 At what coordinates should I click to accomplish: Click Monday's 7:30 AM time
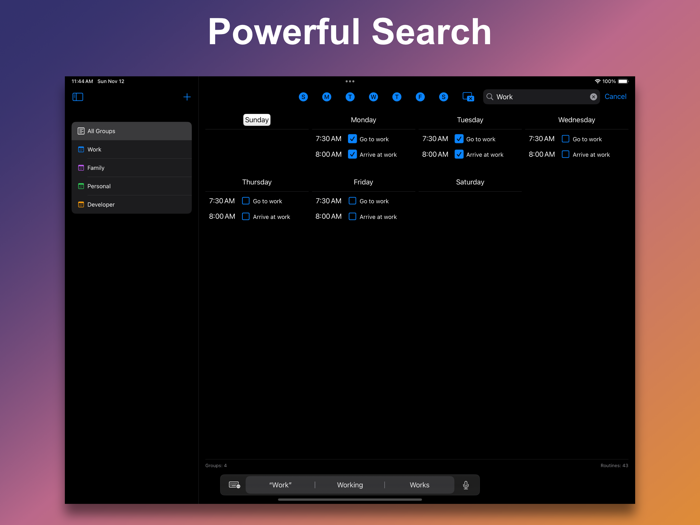click(329, 139)
